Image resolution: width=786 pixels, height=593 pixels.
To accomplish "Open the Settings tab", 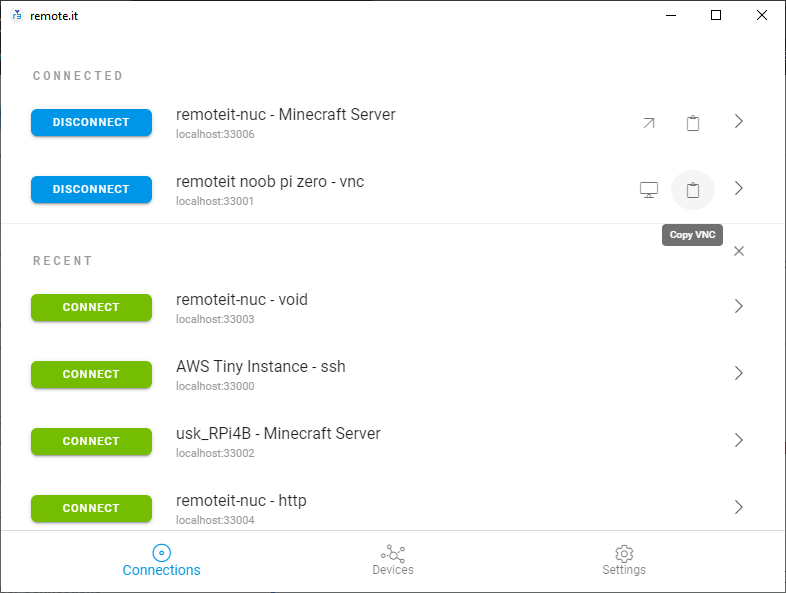I will 624,560.
